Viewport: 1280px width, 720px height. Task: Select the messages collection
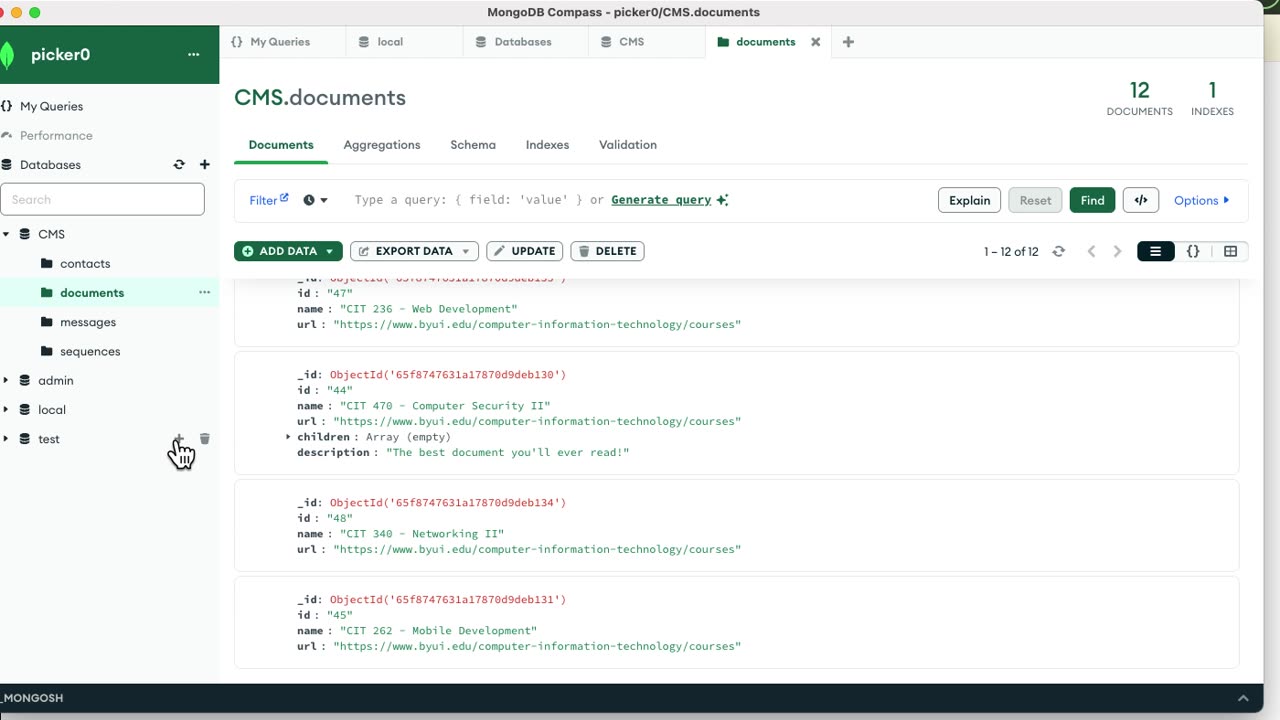88,322
